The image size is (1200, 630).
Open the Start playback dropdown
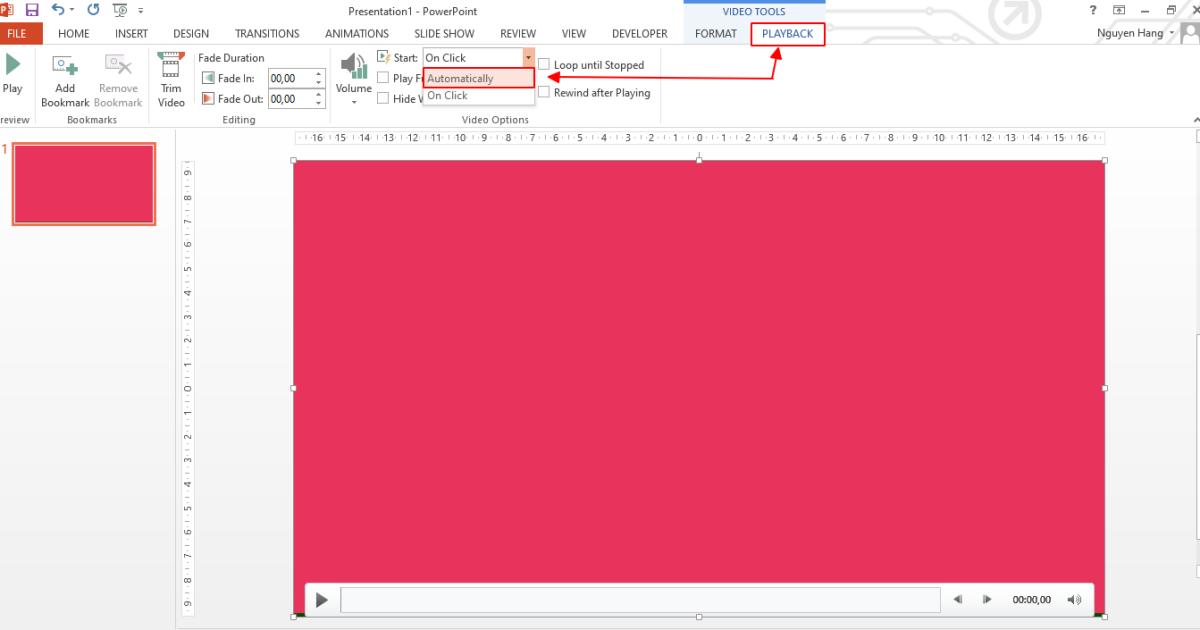tap(528, 57)
